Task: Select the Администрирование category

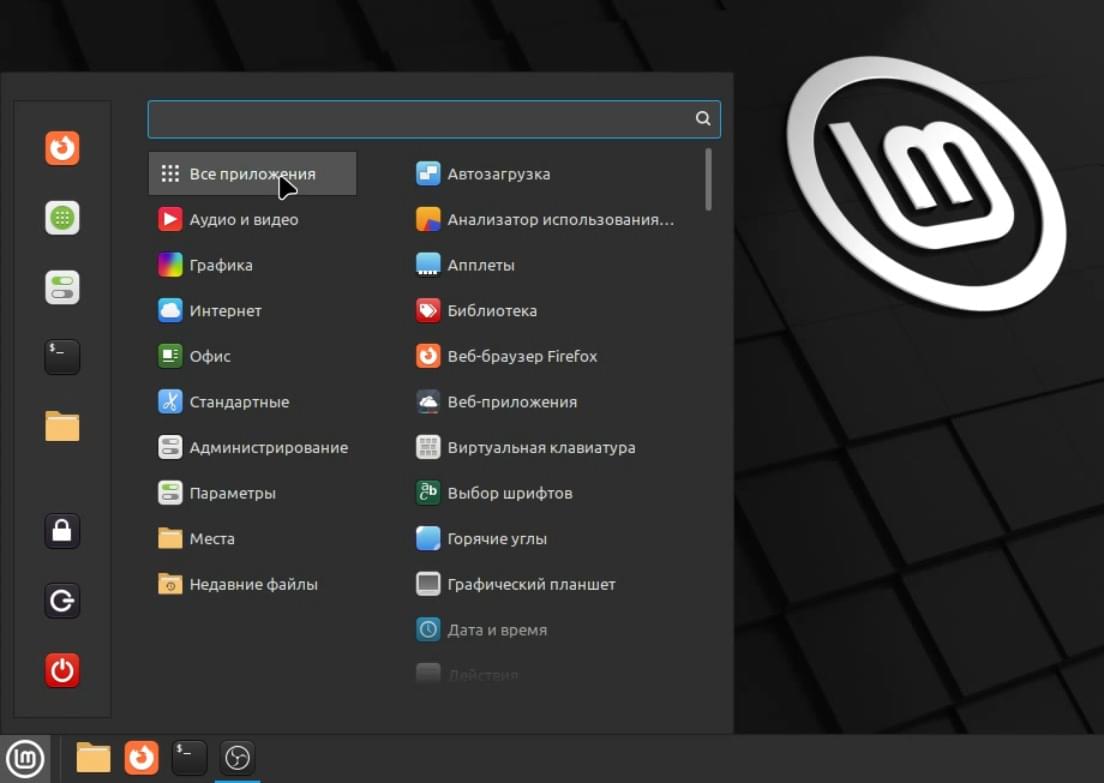Action: [x=252, y=448]
